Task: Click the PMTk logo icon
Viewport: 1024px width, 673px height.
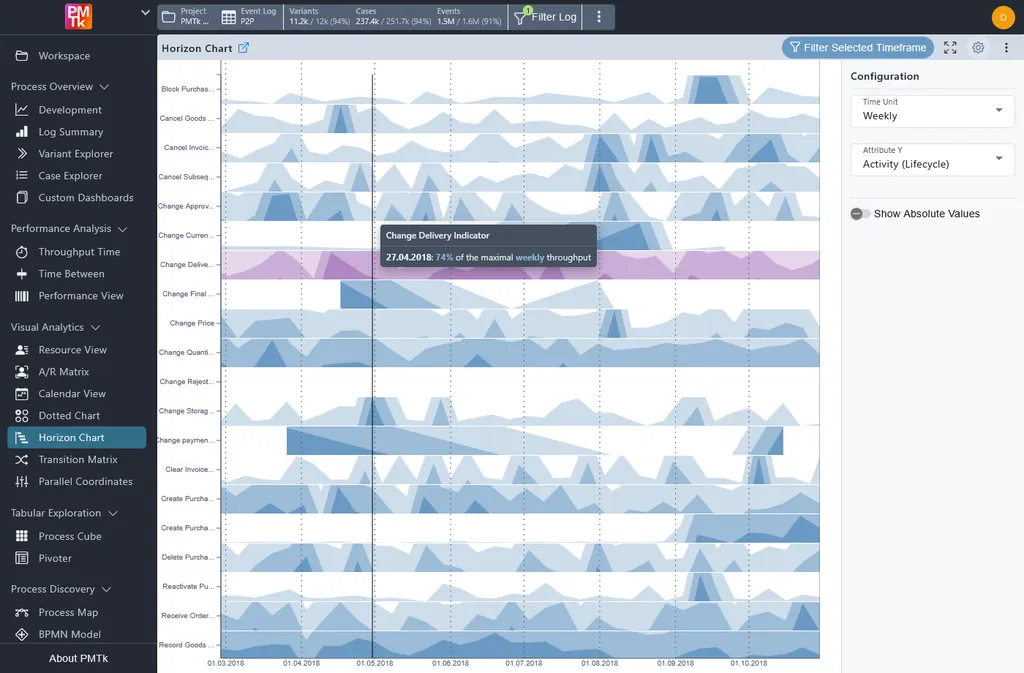Action: (78, 16)
